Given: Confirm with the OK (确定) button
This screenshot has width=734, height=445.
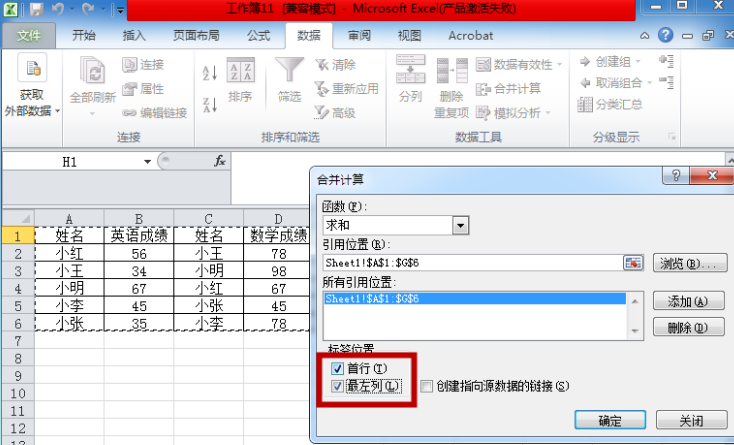Looking at the screenshot, I should 610,420.
